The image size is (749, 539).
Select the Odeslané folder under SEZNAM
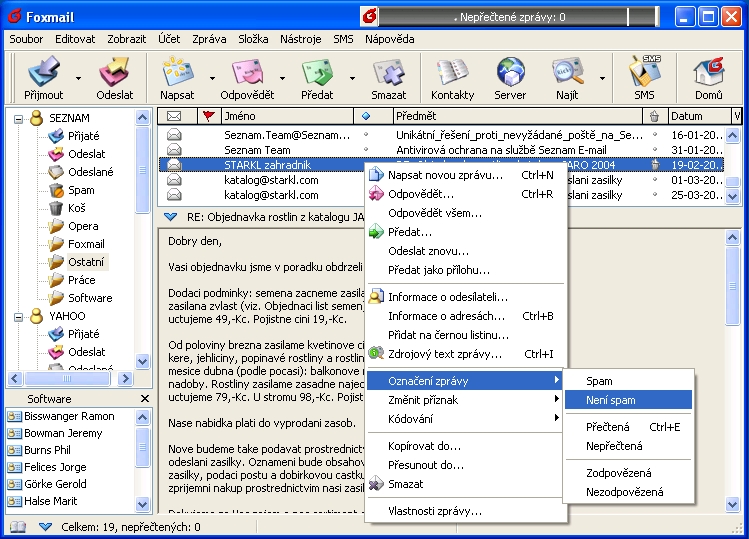click(x=91, y=172)
